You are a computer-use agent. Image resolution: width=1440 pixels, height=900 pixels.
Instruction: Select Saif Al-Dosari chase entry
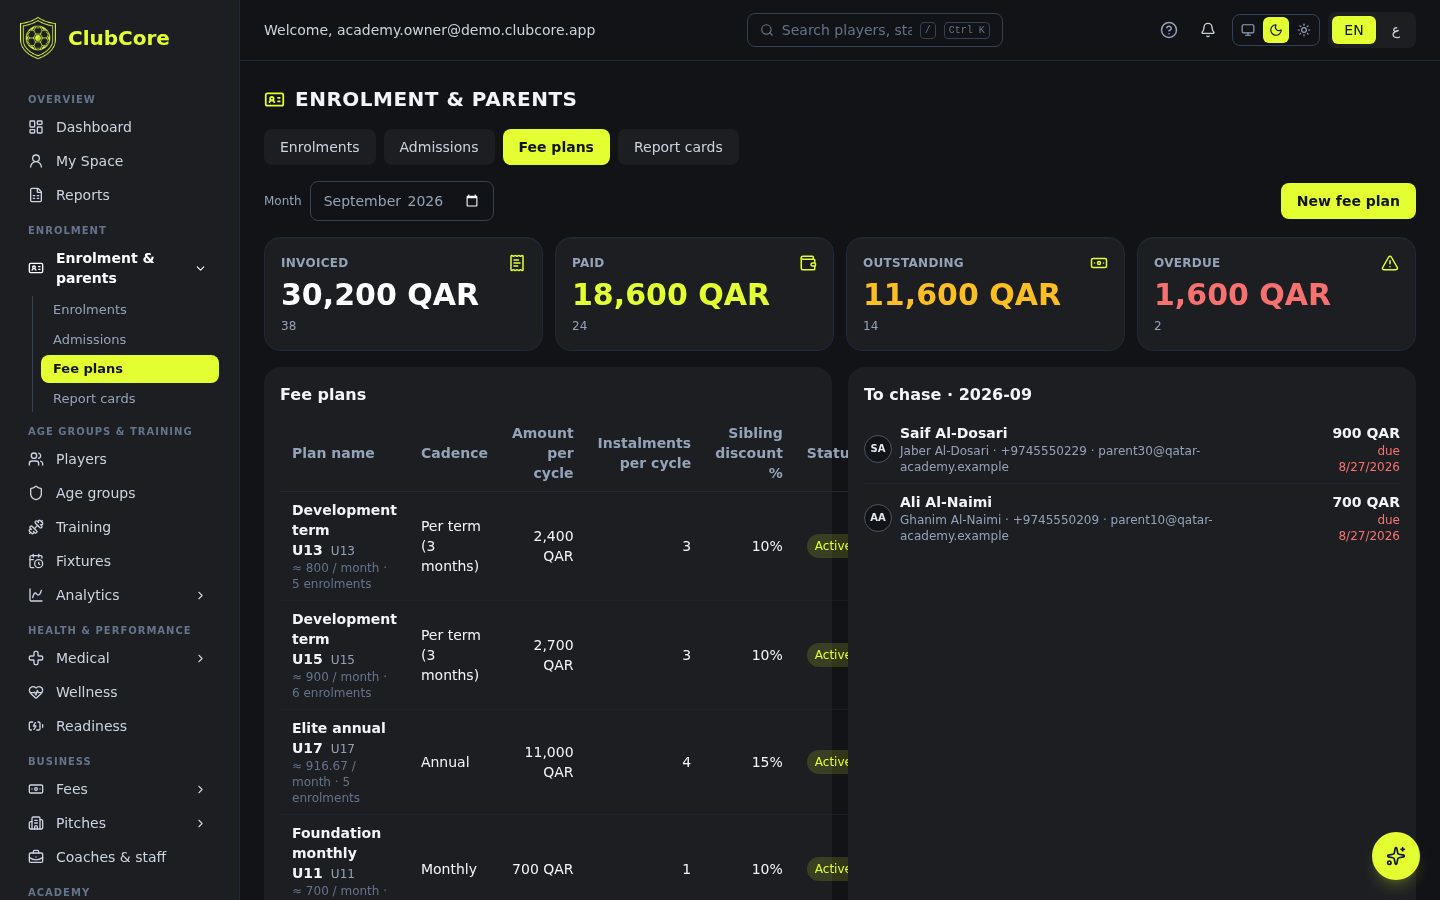click(x=1131, y=449)
